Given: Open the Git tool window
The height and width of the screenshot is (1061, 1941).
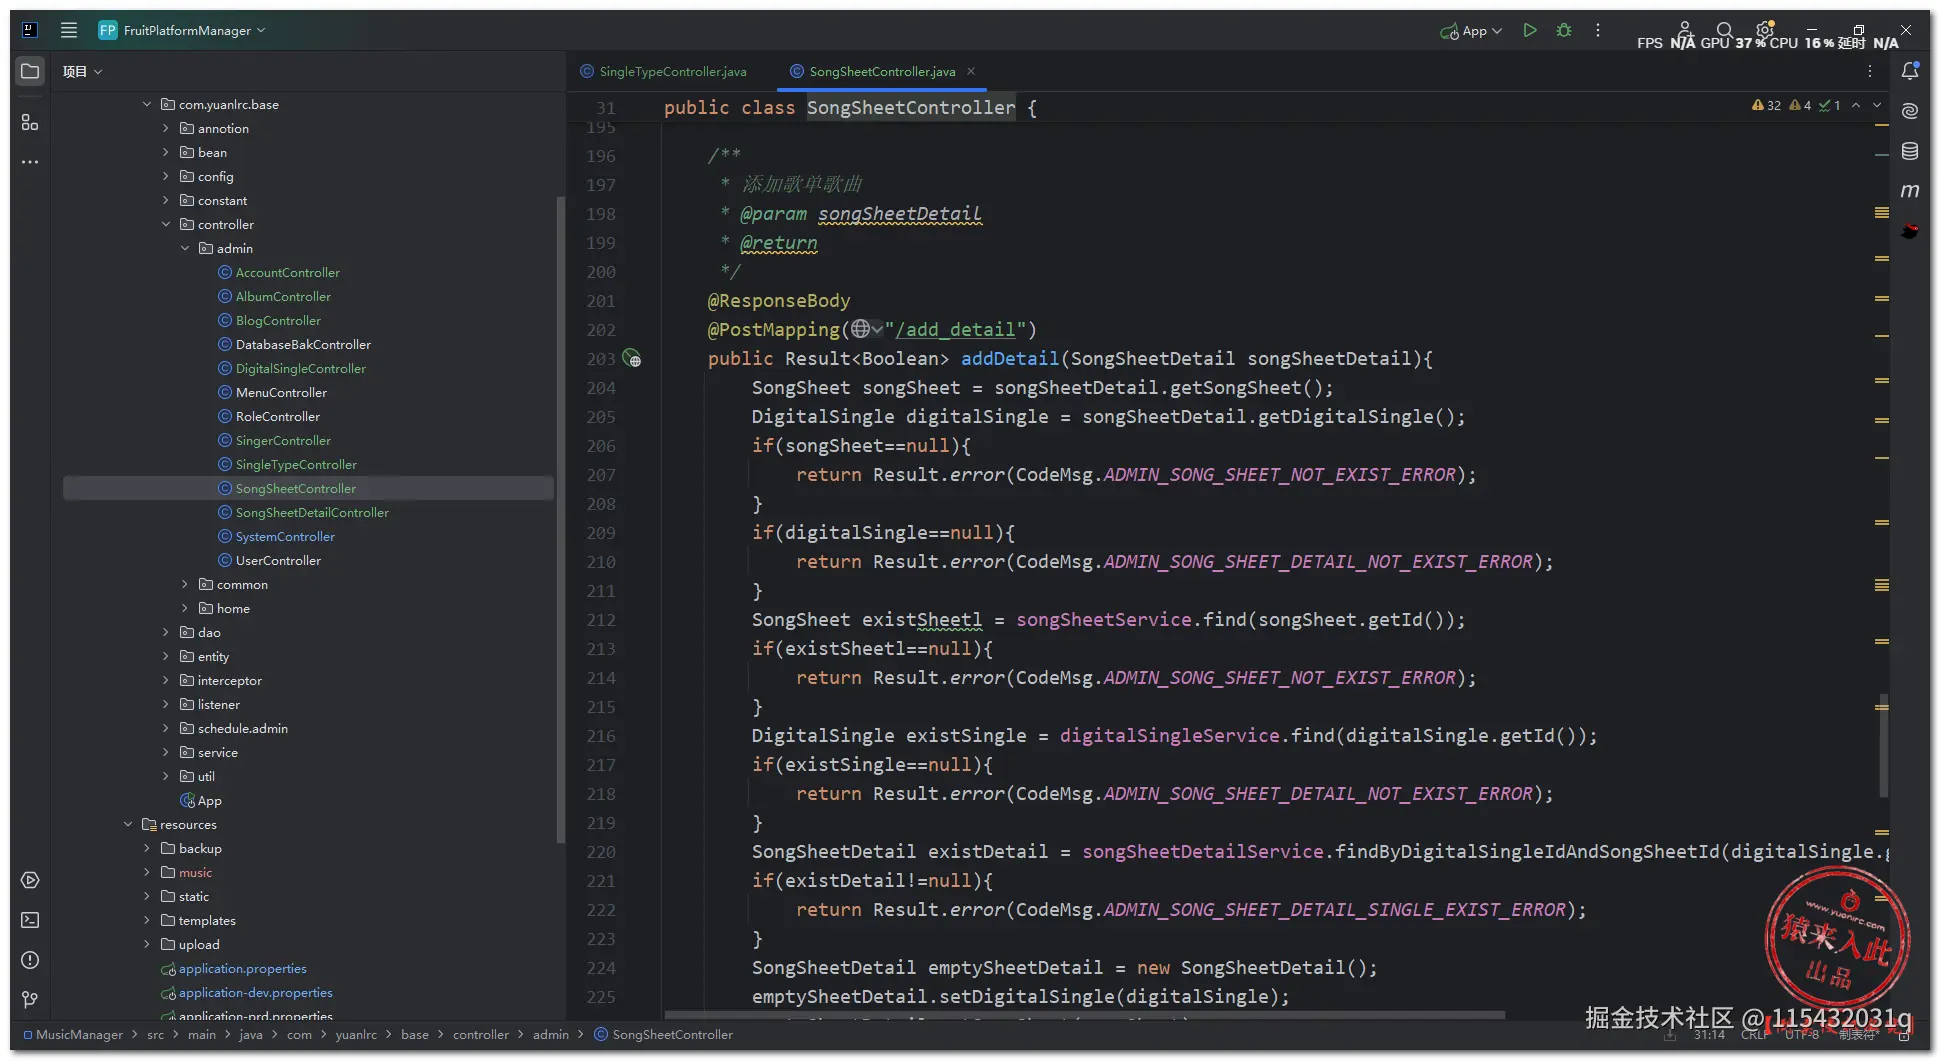Looking at the screenshot, I should [x=30, y=999].
